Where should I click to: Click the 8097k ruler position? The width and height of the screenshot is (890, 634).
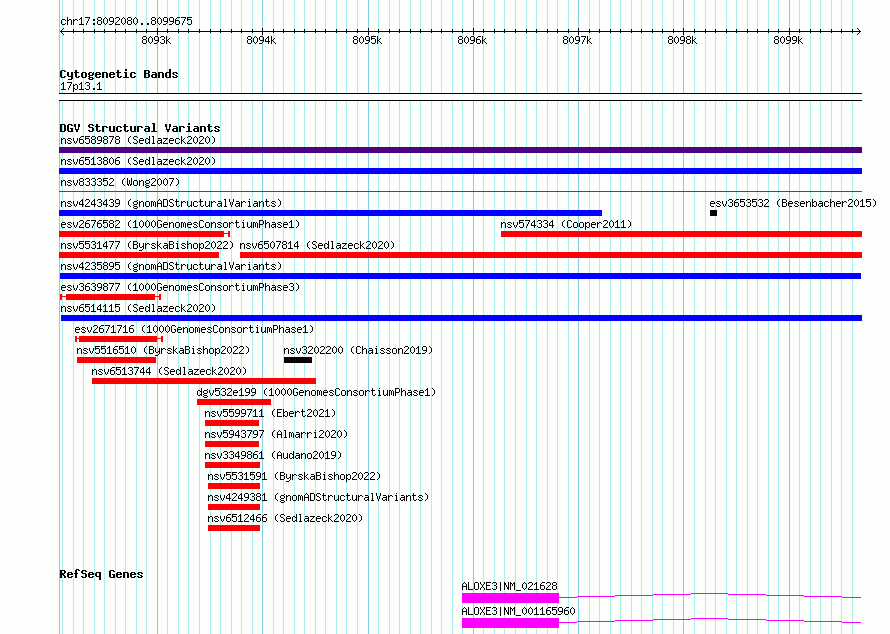click(x=577, y=40)
